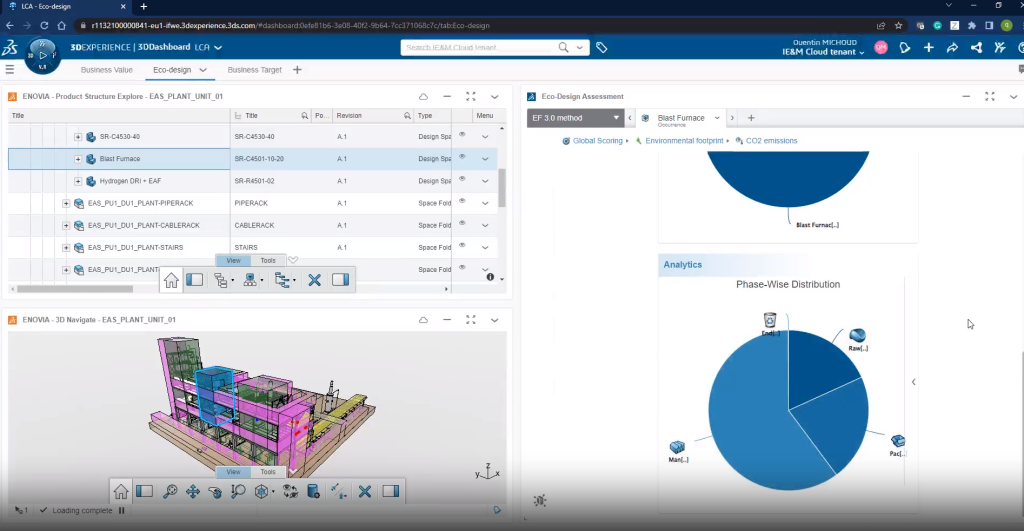
Task: Toggle visibility eye for Hydrogen DRI + EAF row
Action: pyautogui.click(x=462, y=179)
